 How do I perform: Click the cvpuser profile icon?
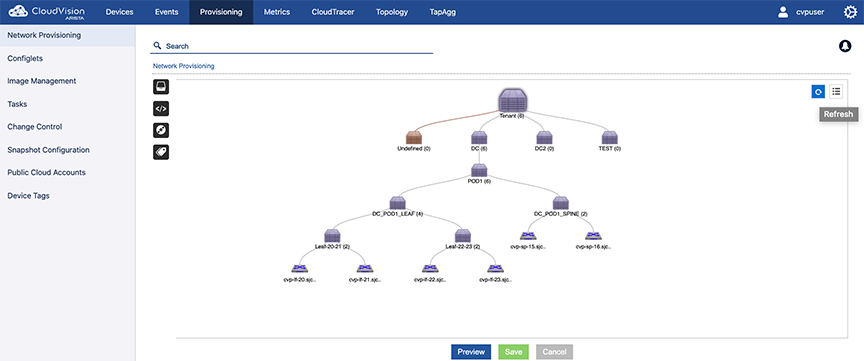tap(783, 12)
